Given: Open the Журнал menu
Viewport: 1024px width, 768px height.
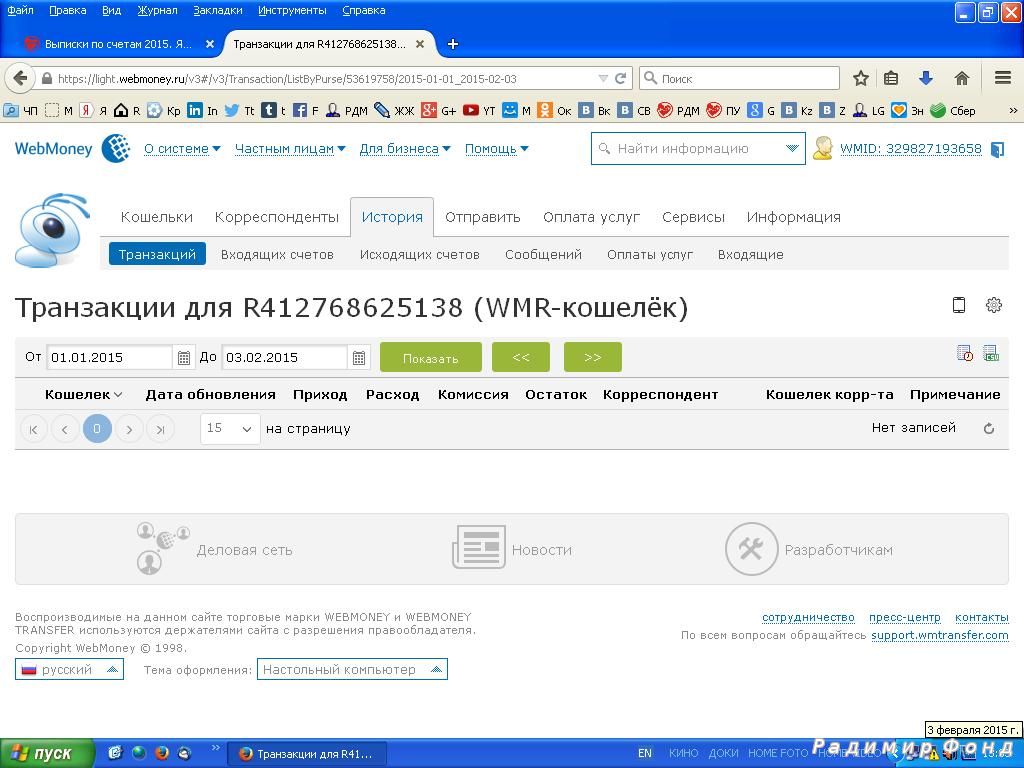Looking at the screenshot, I should [157, 10].
